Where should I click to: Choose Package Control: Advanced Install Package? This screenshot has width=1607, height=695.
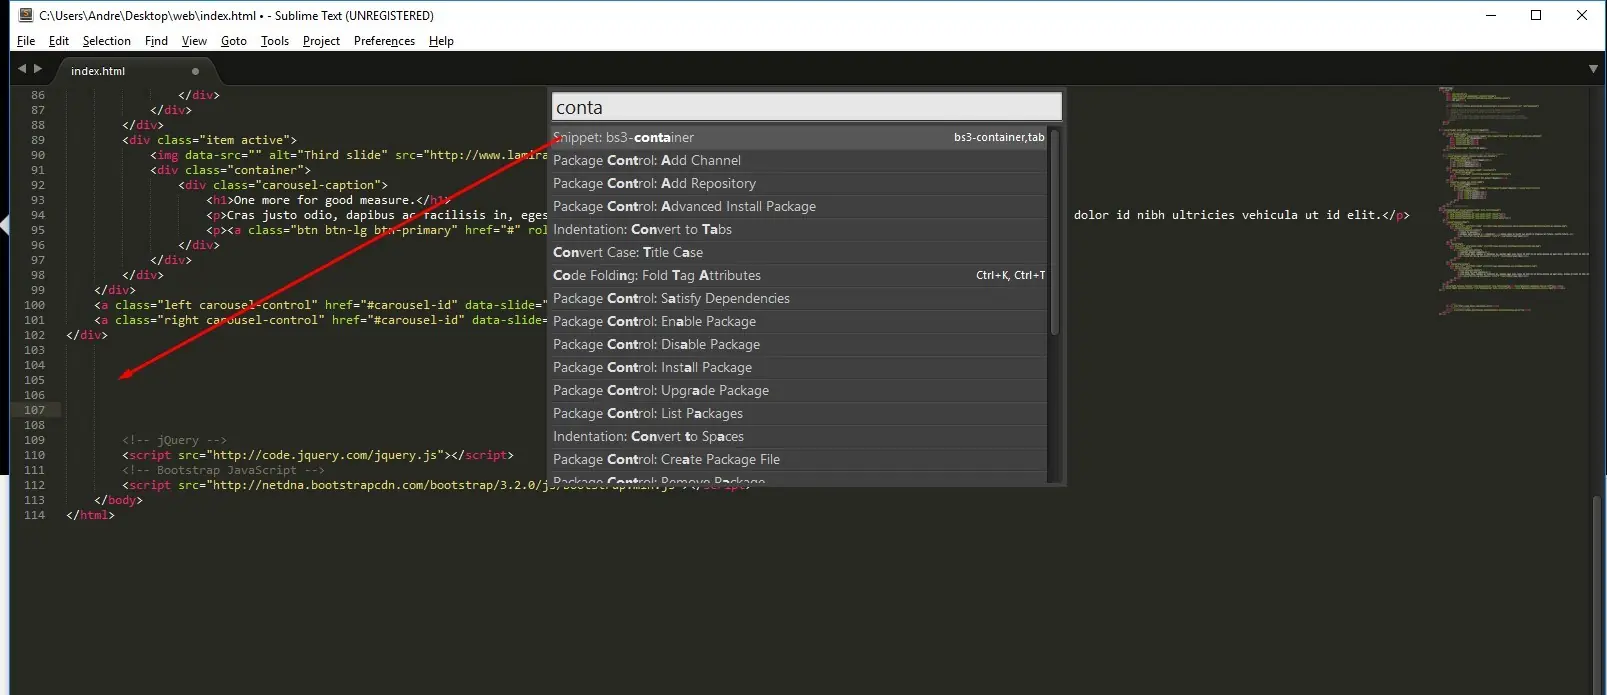coord(798,206)
